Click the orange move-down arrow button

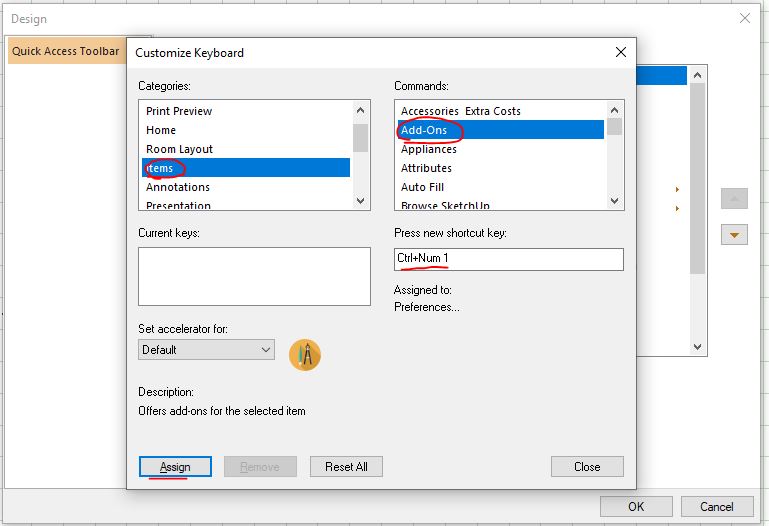pyautogui.click(x=734, y=235)
